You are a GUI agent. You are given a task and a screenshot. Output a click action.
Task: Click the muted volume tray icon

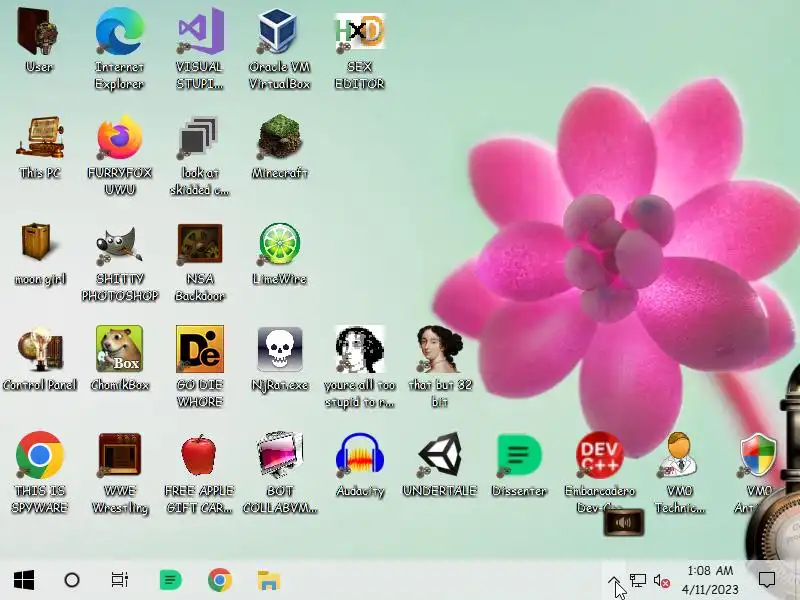click(x=662, y=581)
